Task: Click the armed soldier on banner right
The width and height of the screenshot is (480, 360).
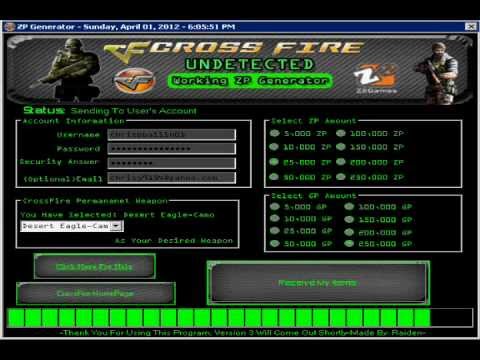Action: [438, 73]
